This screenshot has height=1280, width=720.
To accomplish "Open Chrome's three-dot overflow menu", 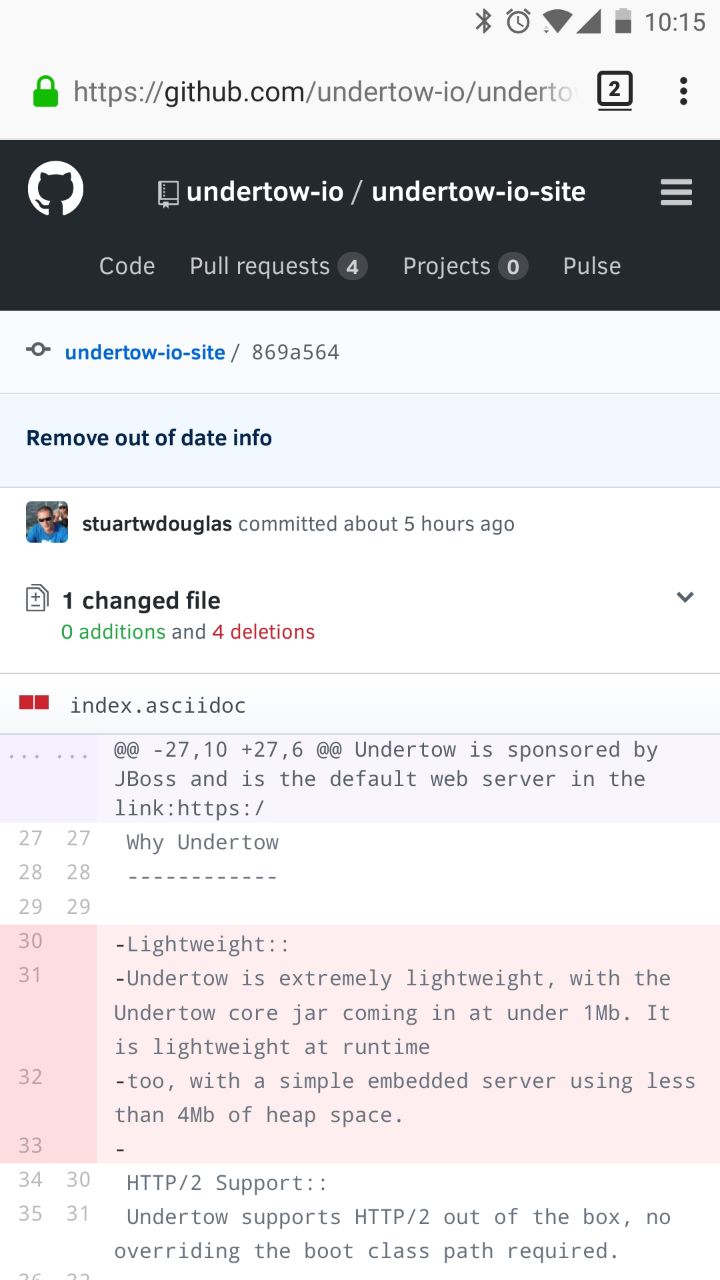I will coord(684,91).
